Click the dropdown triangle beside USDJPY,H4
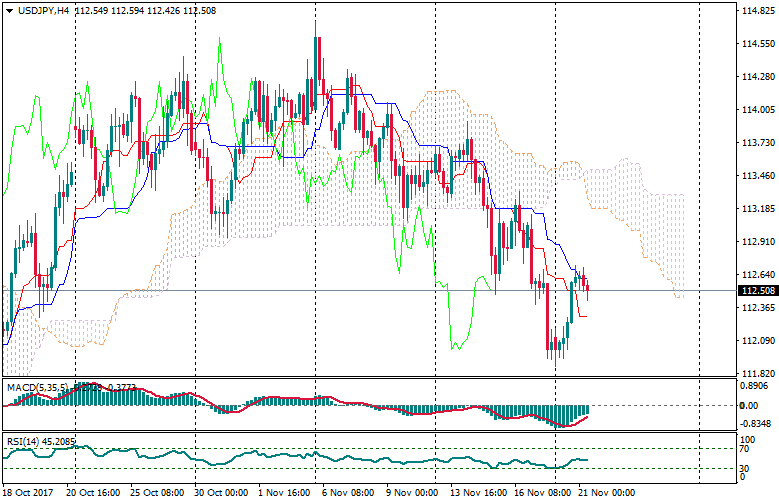Viewport: 779px width, 504px height. pyautogui.click(x=9, y=10)
